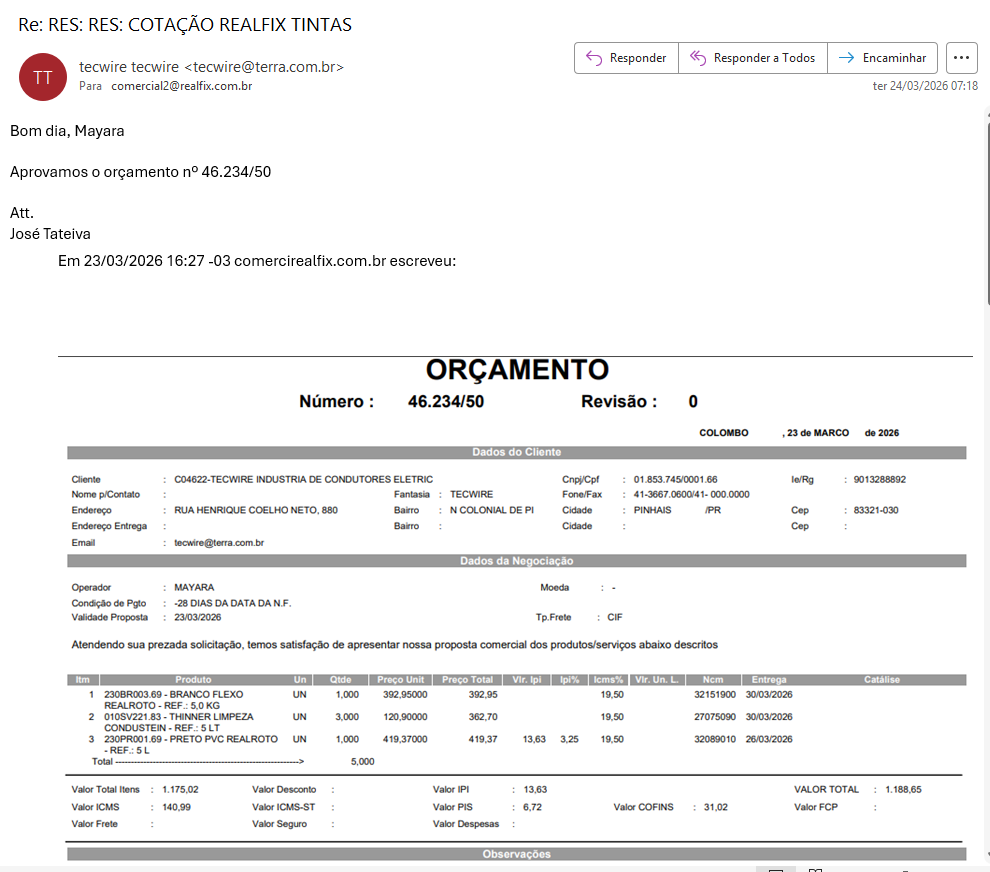Click the TT sender avatar
This screenshot has width=990, height=872.
[42, 77]
